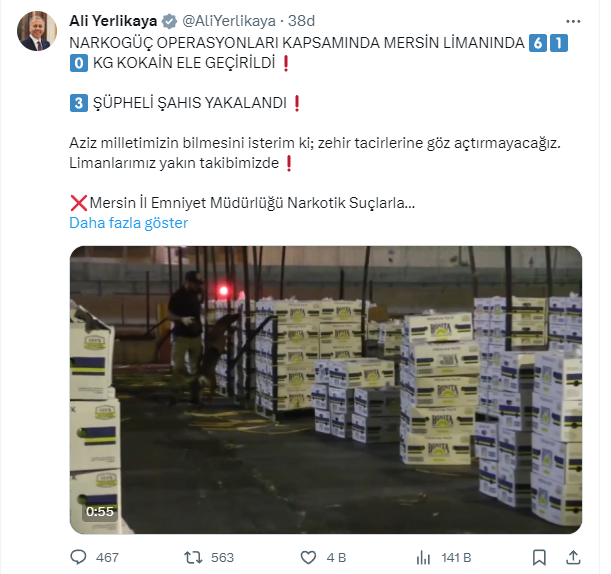Click the Ali Yerlikaya display name
The image size is (611, 574).
pos(113,21)
